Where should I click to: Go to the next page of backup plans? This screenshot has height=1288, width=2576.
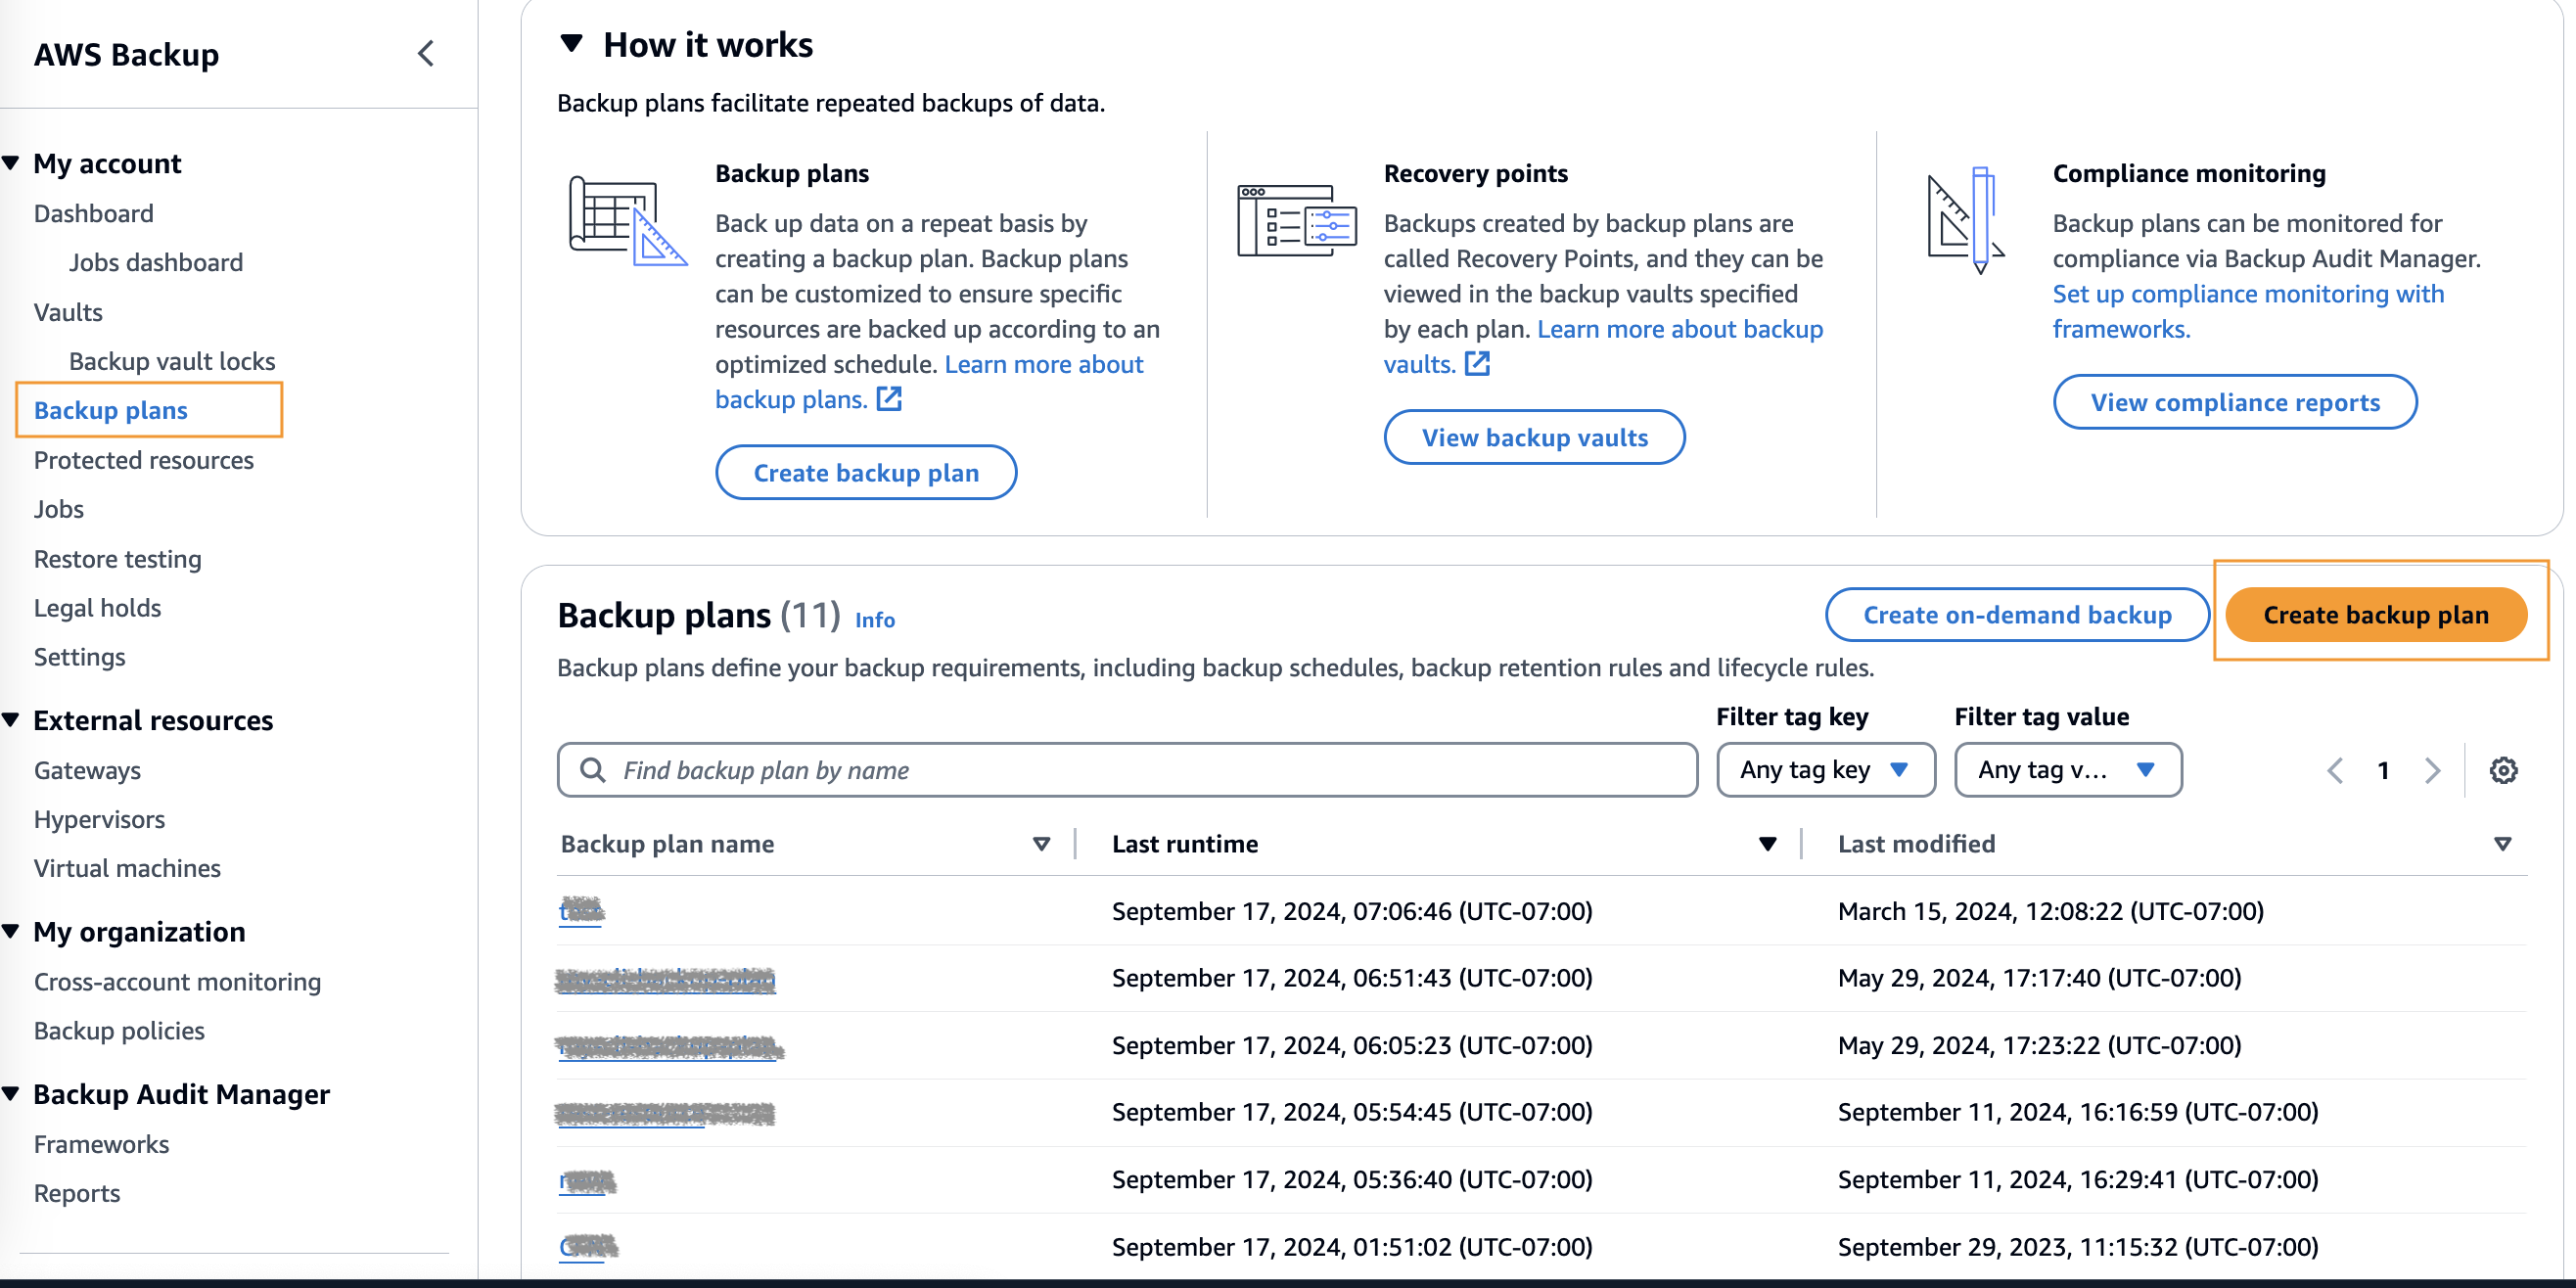tap(2433, 770)
